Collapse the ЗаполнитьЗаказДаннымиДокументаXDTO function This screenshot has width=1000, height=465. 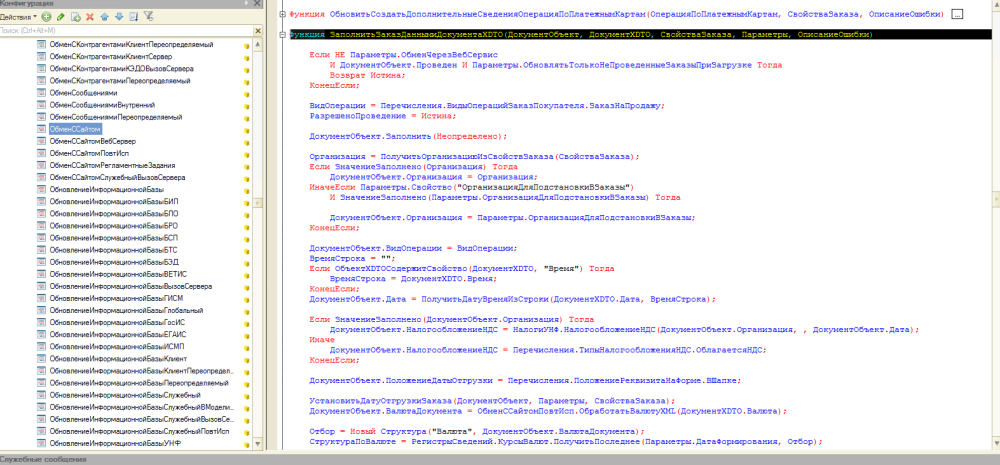click(x=280, y=35)
